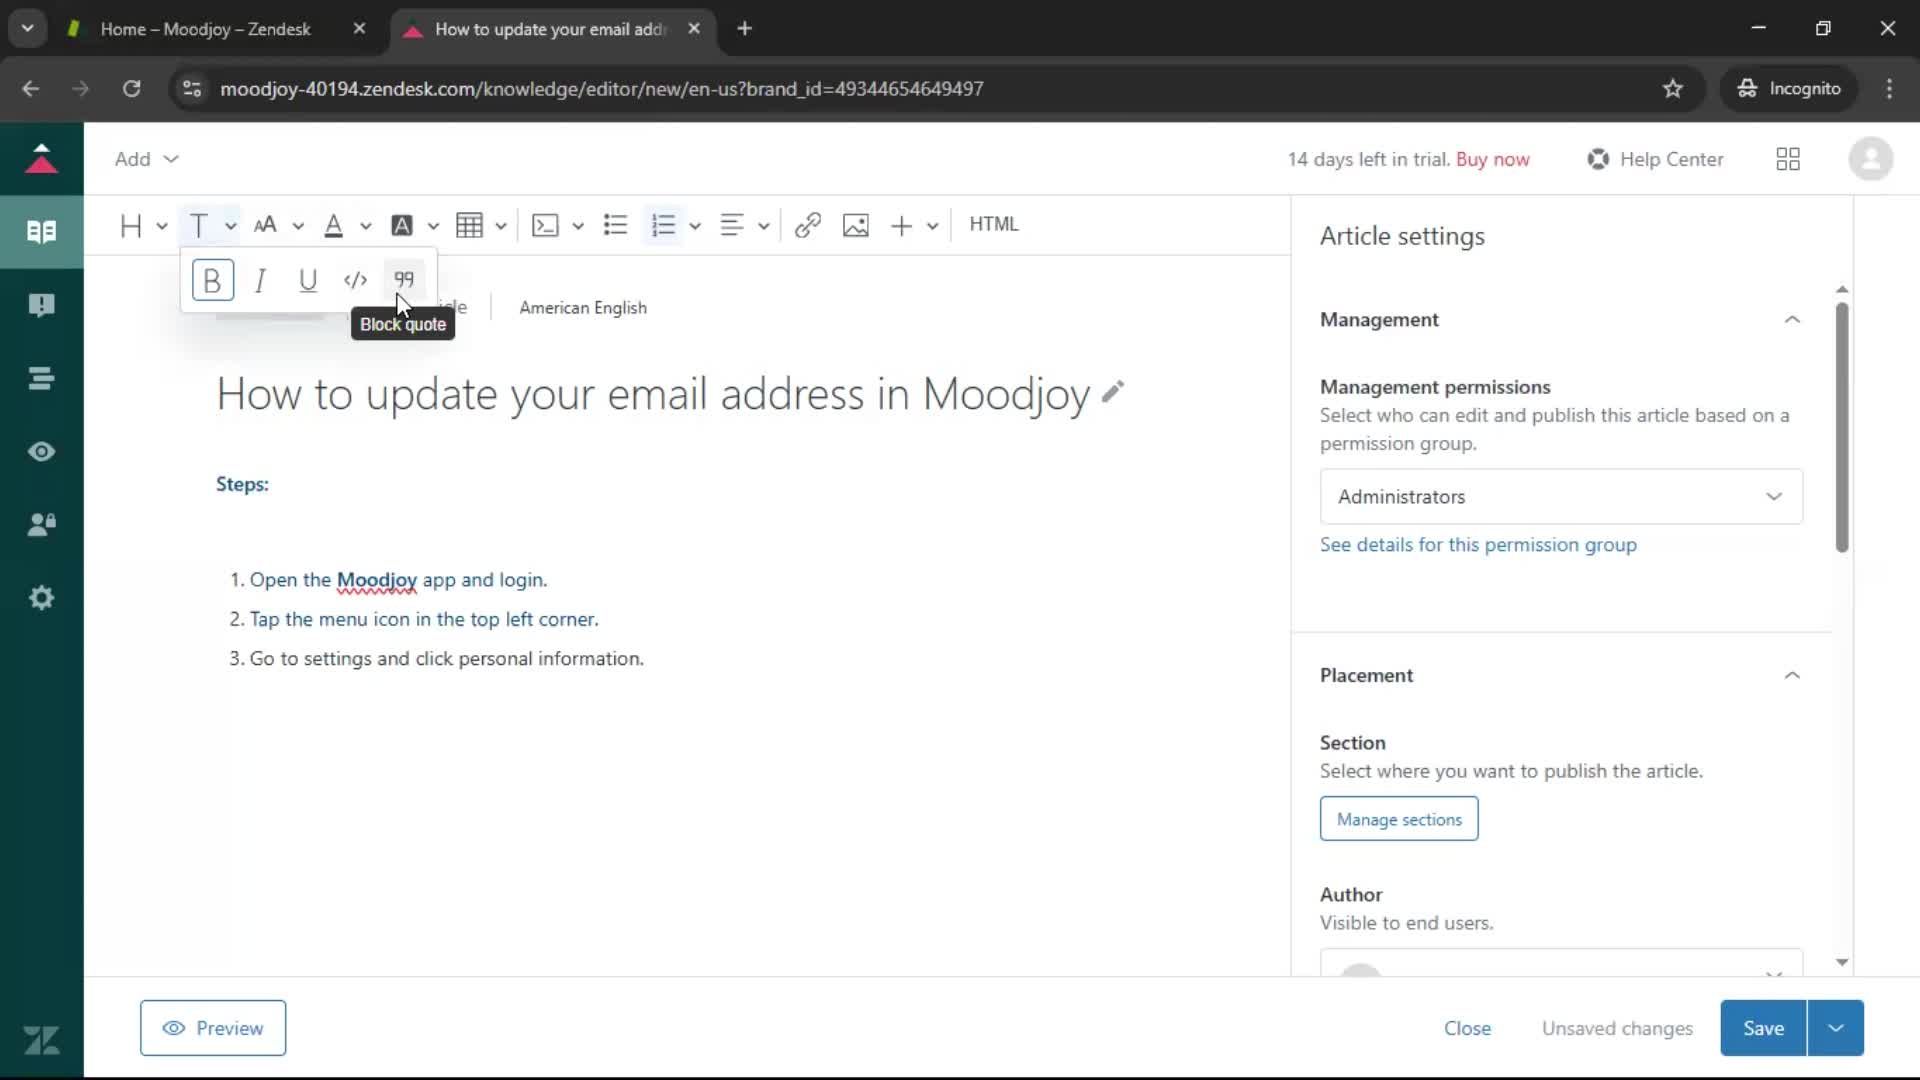
Task: Click Close at the bottom
Action: tap(1467, 1028)
